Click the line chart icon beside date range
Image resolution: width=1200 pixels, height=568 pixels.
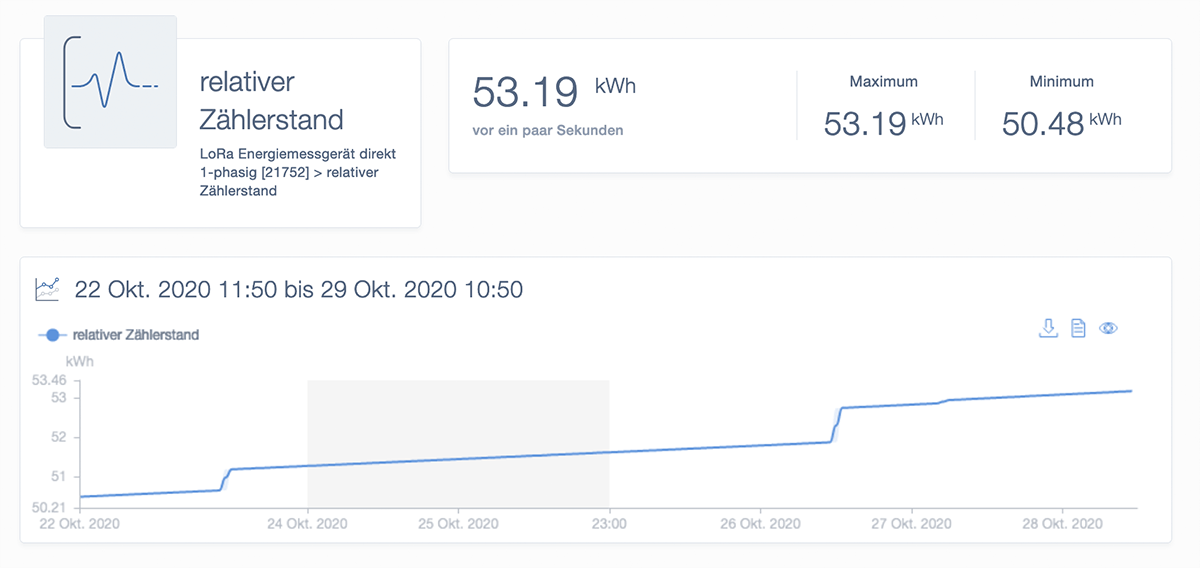click(47, 290)
